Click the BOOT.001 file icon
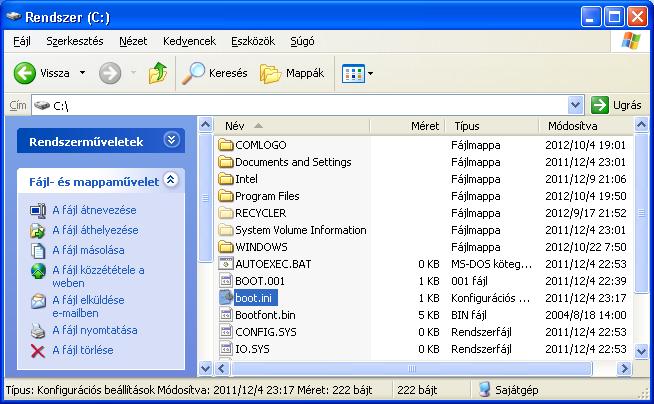654x404 pixels. [226, 281]
